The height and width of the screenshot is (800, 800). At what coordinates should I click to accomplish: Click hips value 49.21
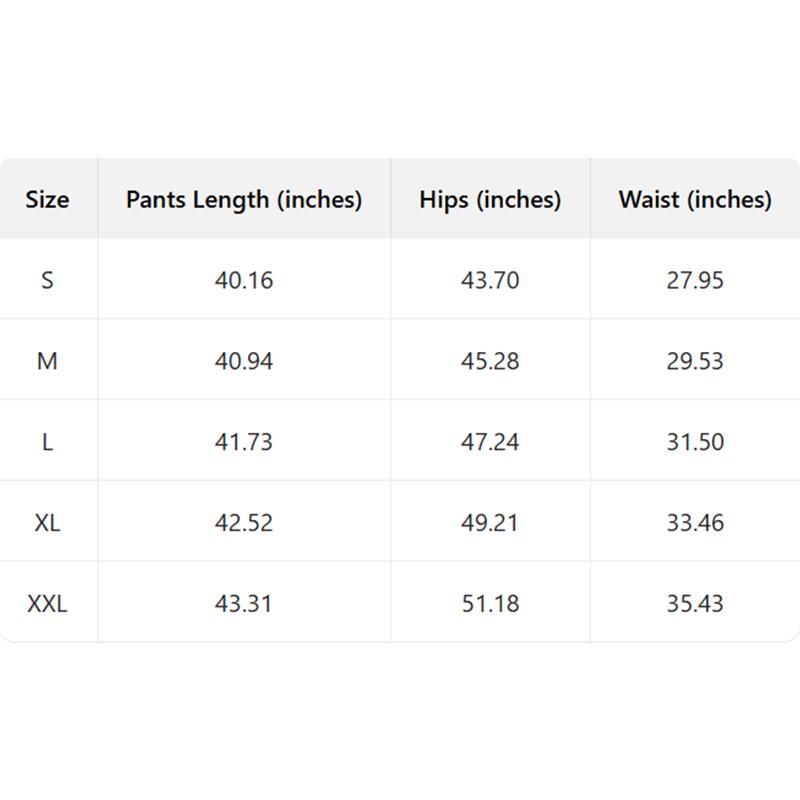[490, 523]
